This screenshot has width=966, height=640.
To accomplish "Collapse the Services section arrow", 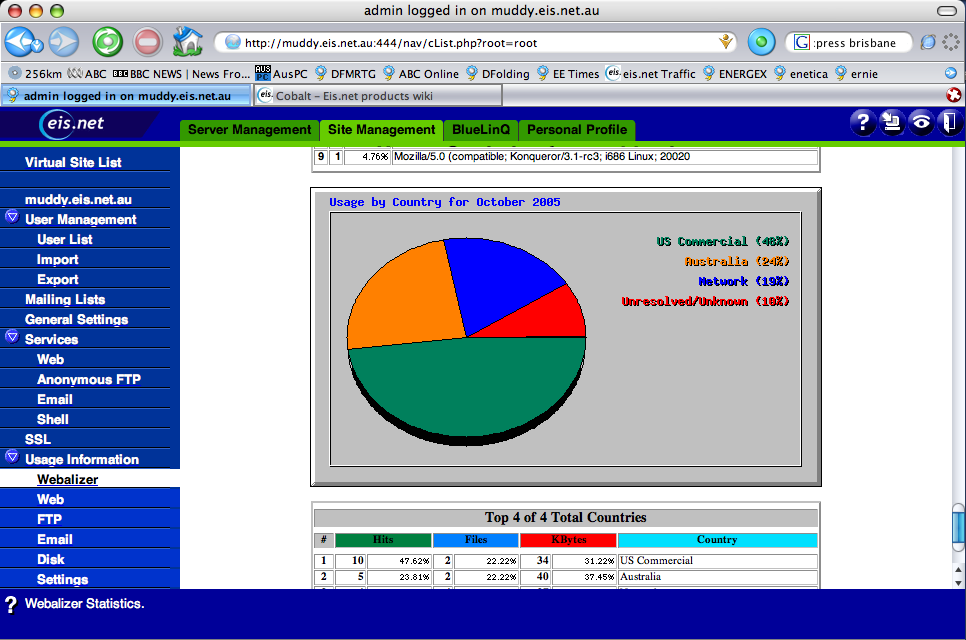I will click(x=12, y=338).
